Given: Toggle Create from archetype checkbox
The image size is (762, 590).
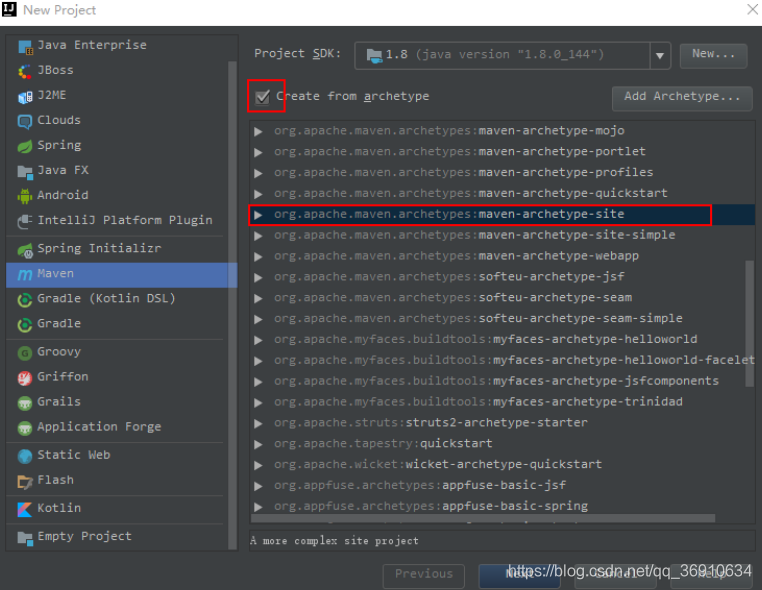Looking at the screenshot, I should [x=263, y=97].
